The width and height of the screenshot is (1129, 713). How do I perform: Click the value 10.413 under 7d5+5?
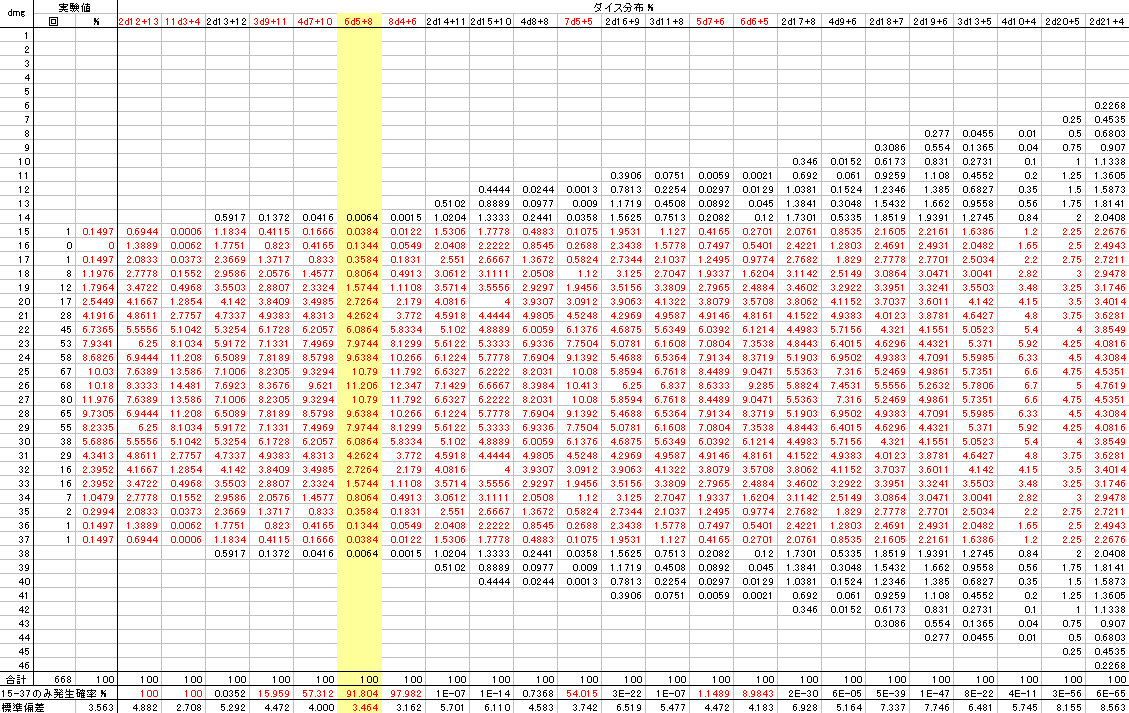(578, 385)
